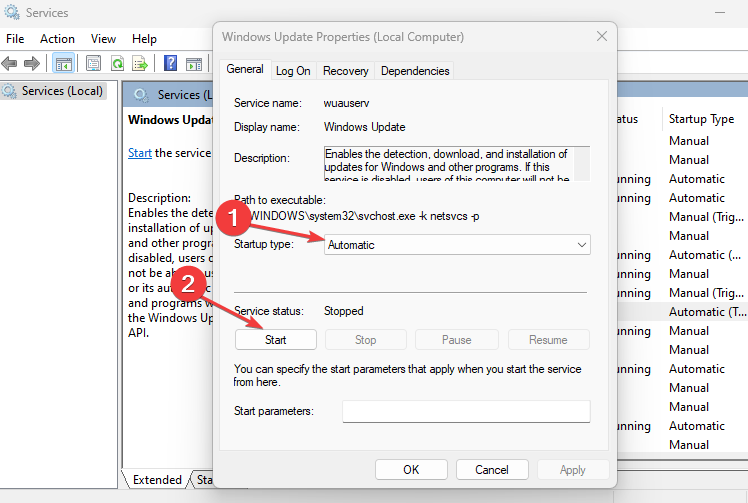Image resolution: width=748 pixels, height=503 pixels.
Task: Click the Description box scrollbar
Action: tap(582, 164)
